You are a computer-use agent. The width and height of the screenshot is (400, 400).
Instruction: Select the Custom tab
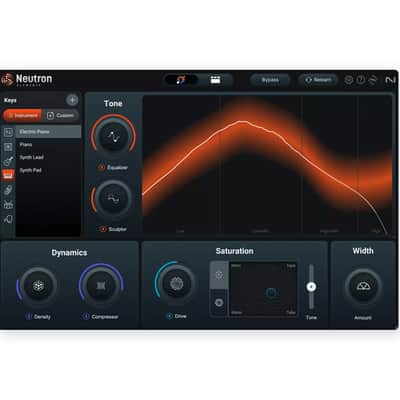[x=60, y=115]
